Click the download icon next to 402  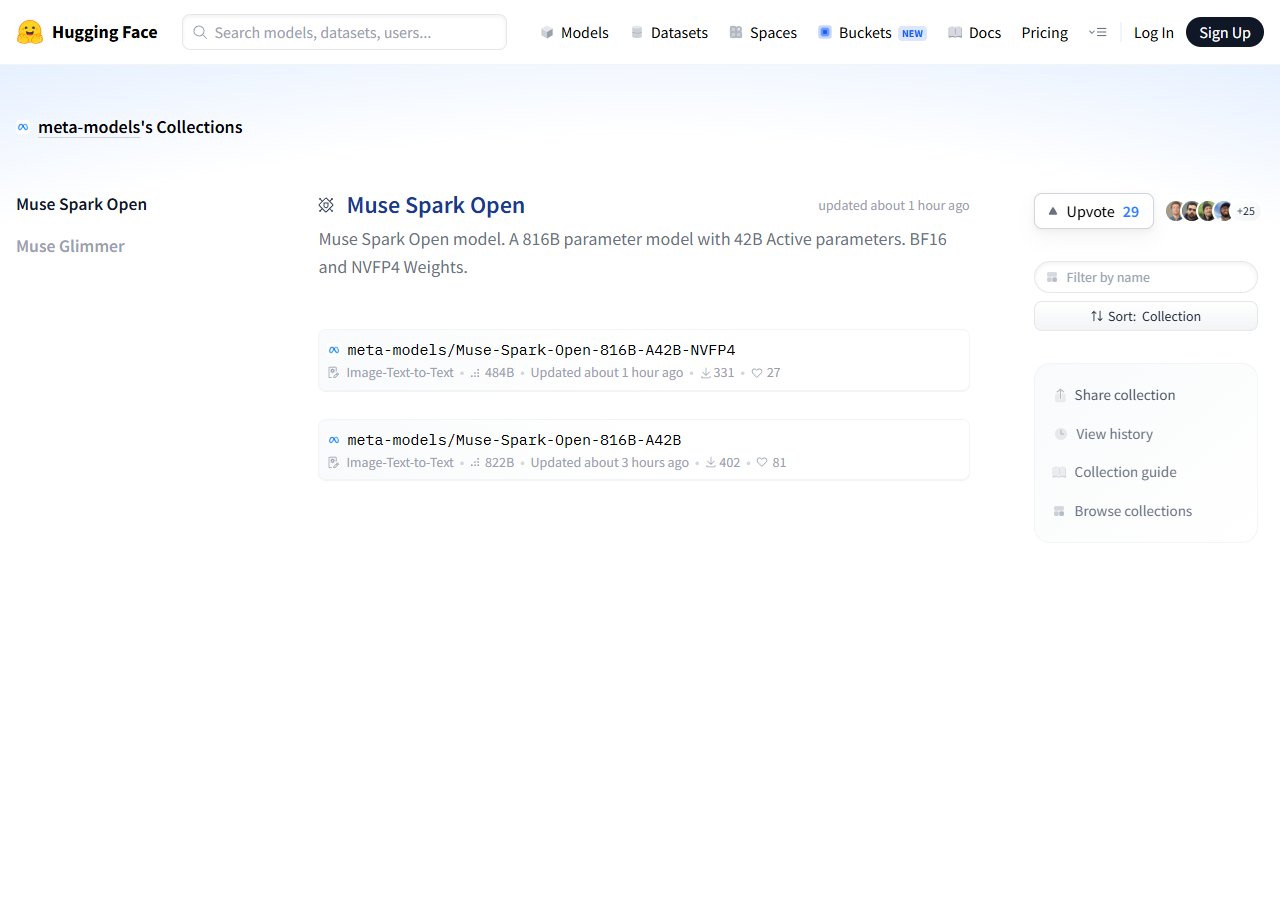[711, 463]
